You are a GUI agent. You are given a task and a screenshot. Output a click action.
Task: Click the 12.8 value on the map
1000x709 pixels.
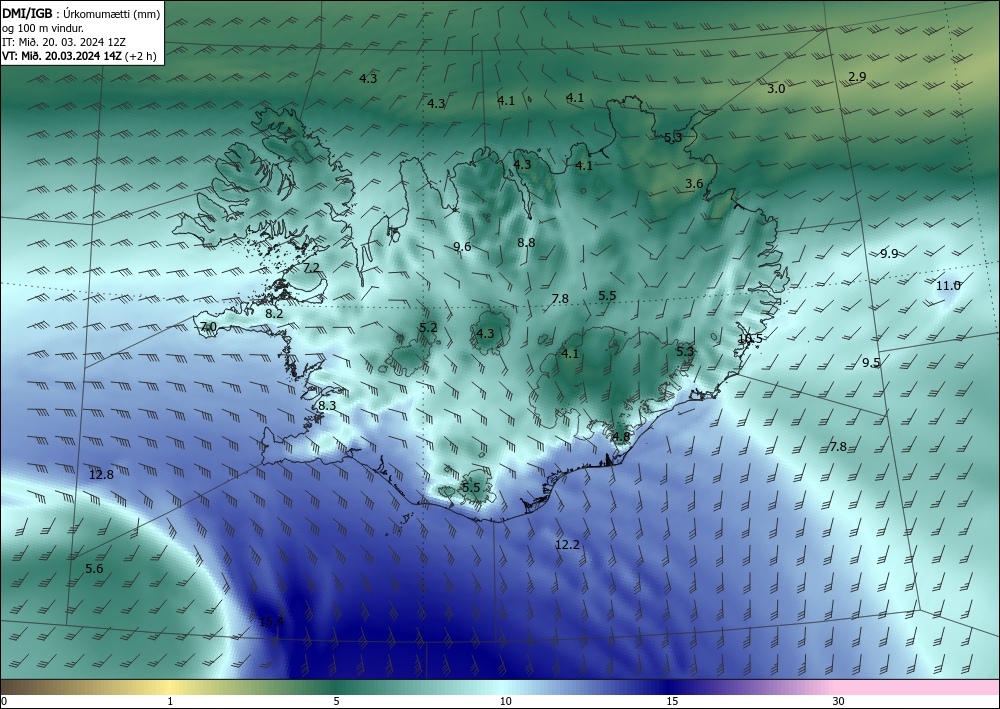[x=101, y=474]
